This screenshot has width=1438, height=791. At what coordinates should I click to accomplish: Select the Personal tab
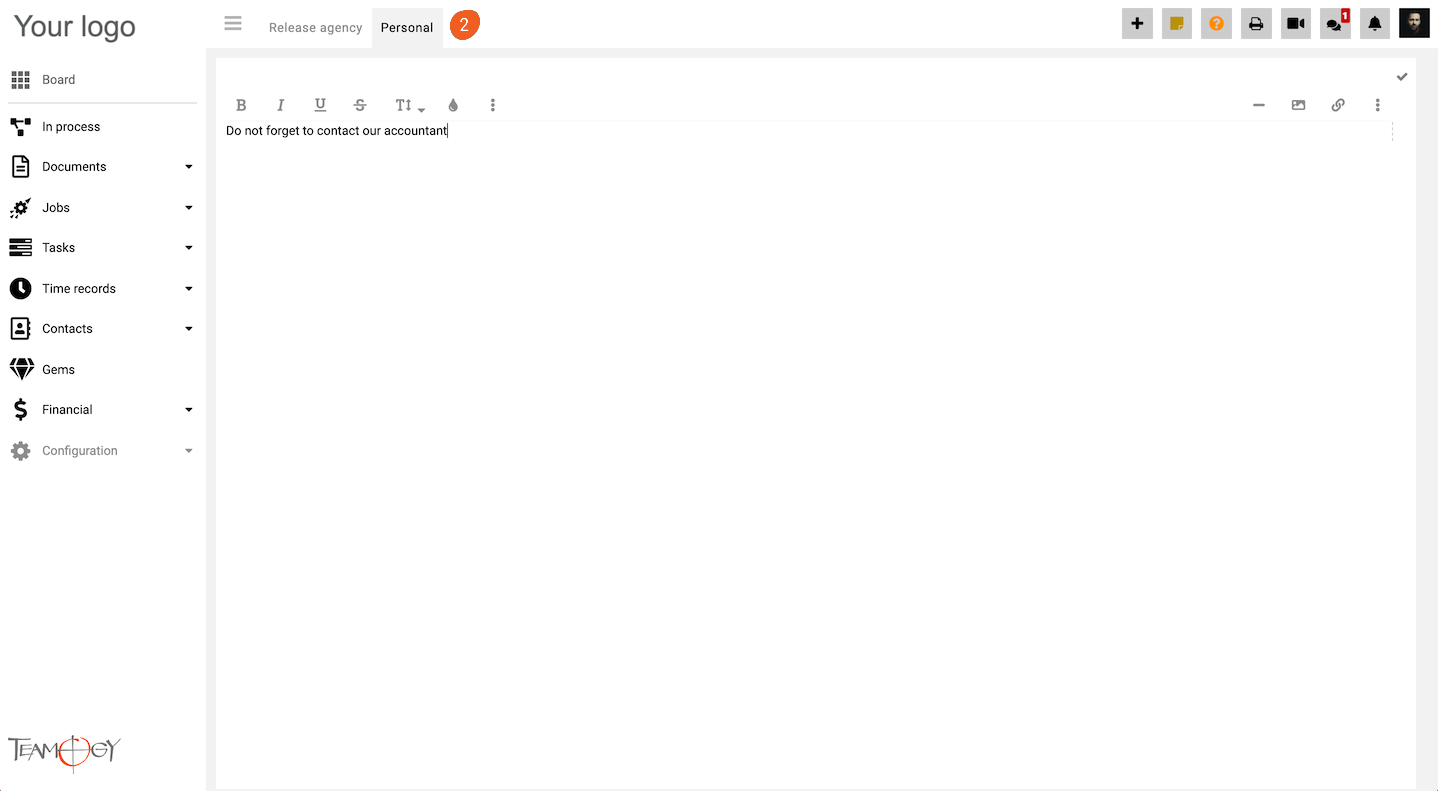(407, 28)
